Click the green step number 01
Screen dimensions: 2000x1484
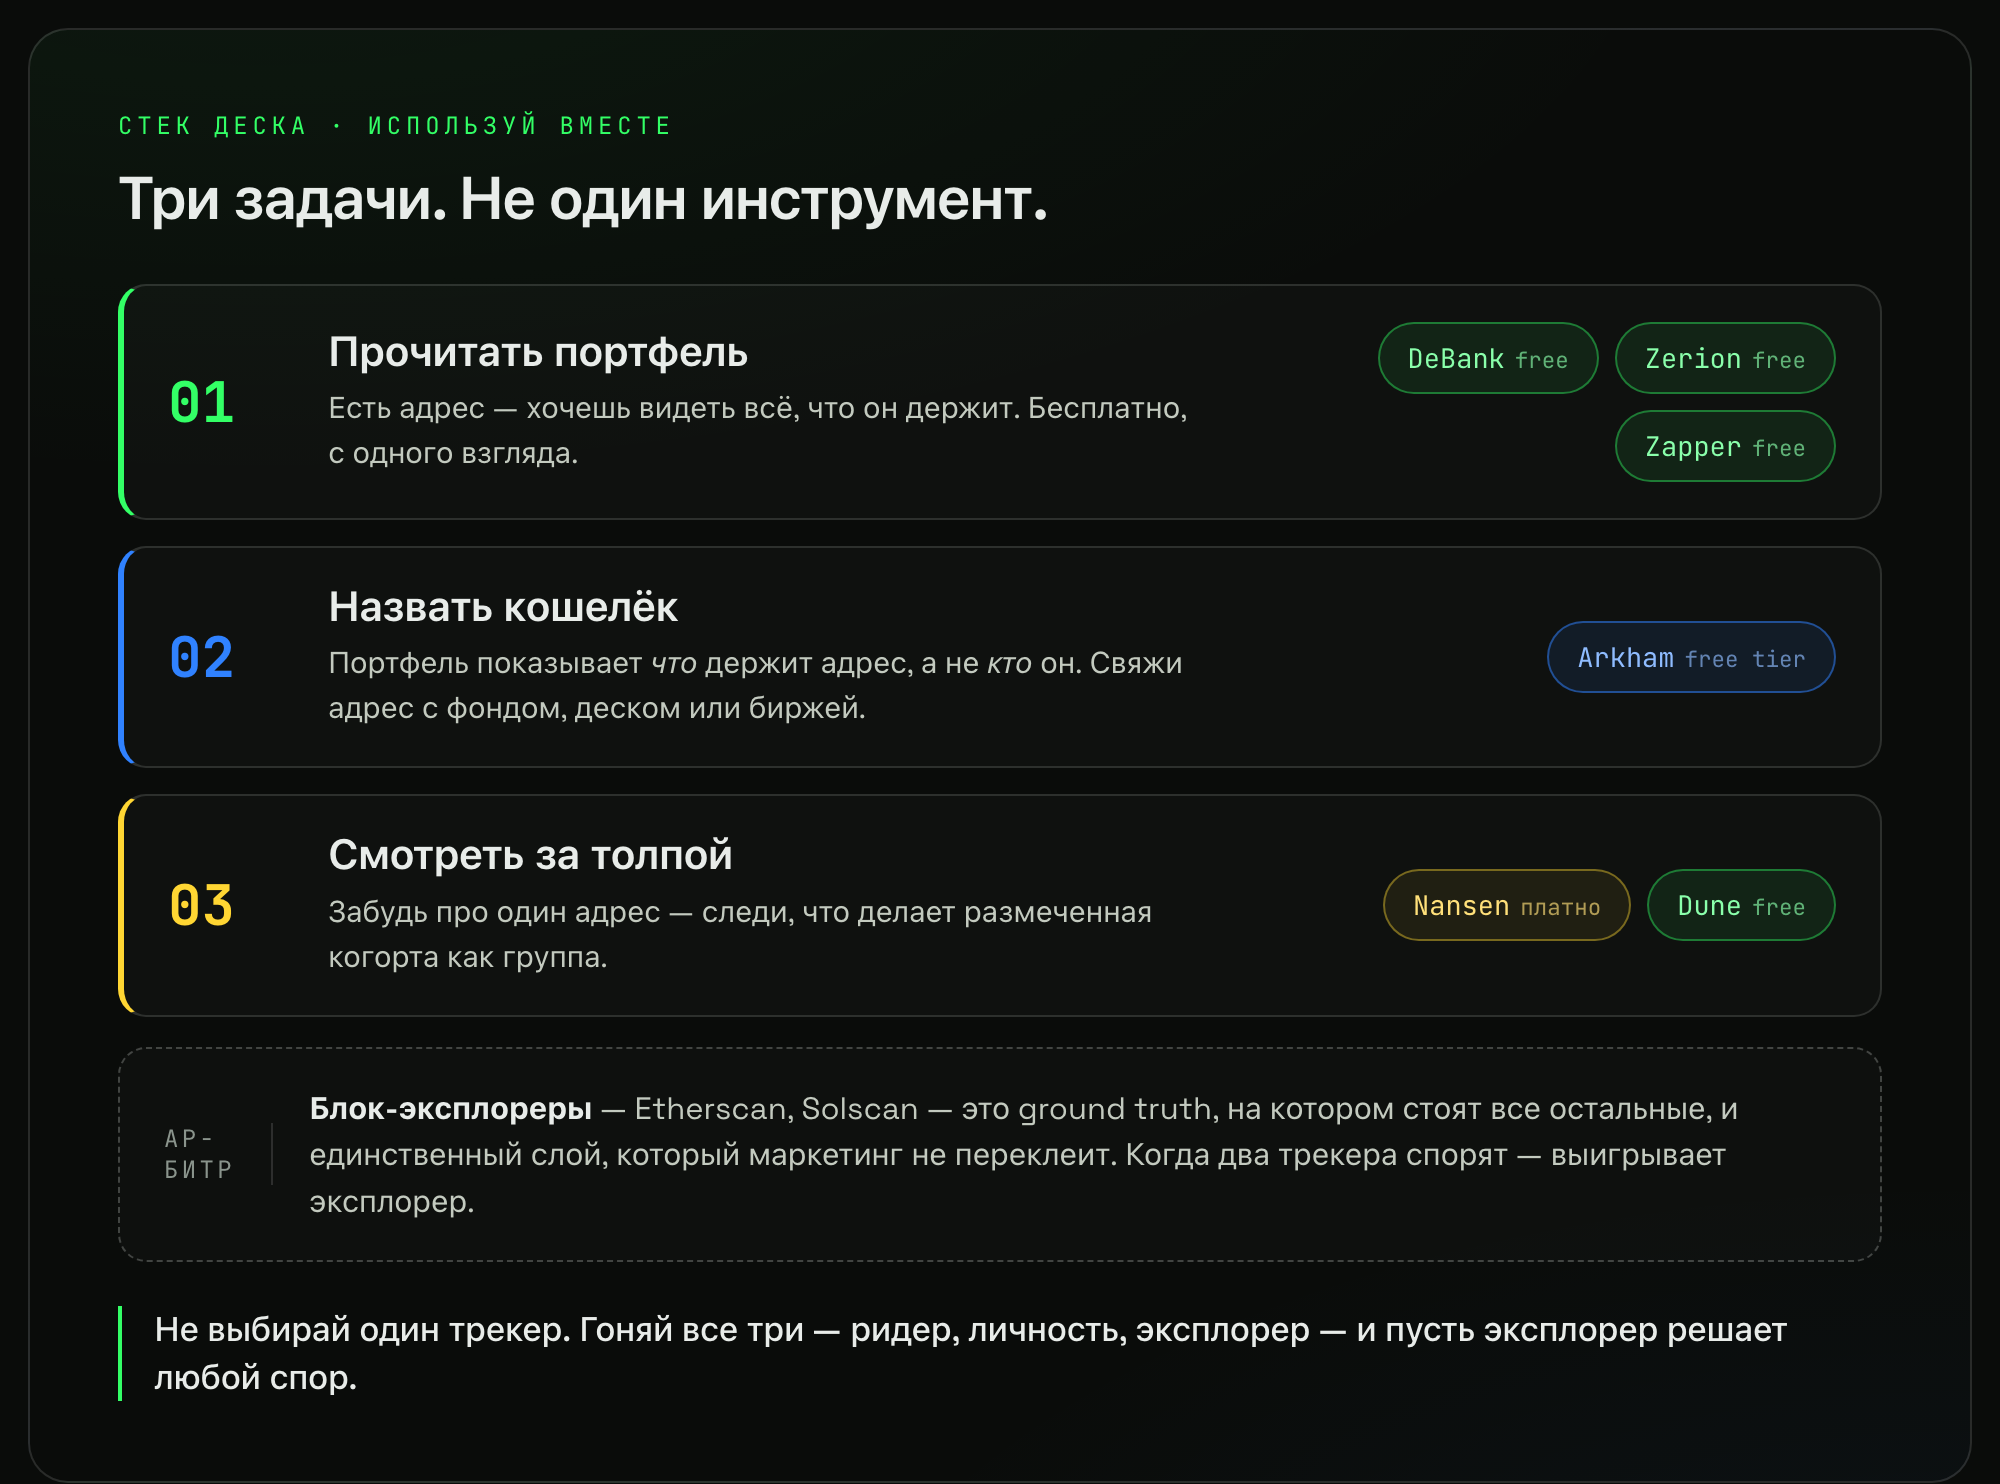click(x=201, y=403)
